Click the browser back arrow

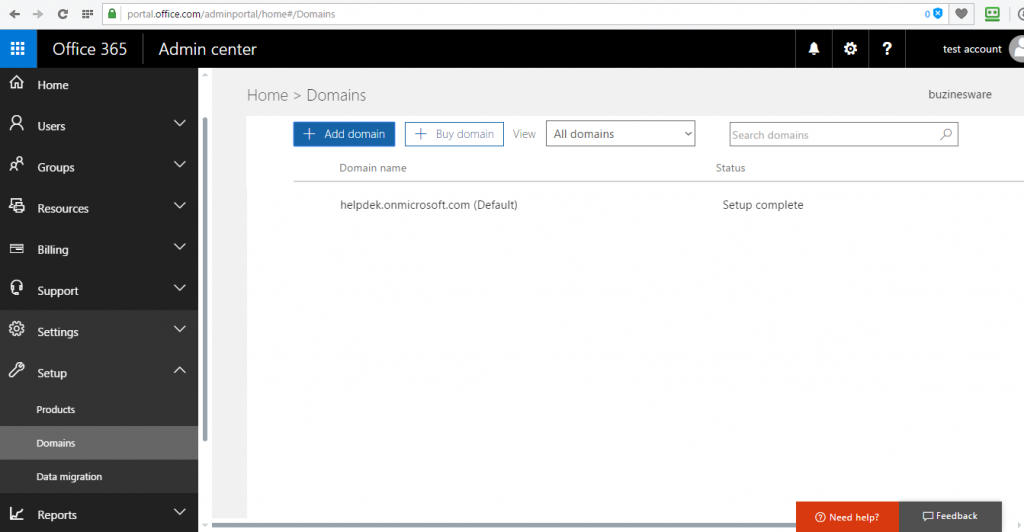pyautogui.click(x=14, y=14)
